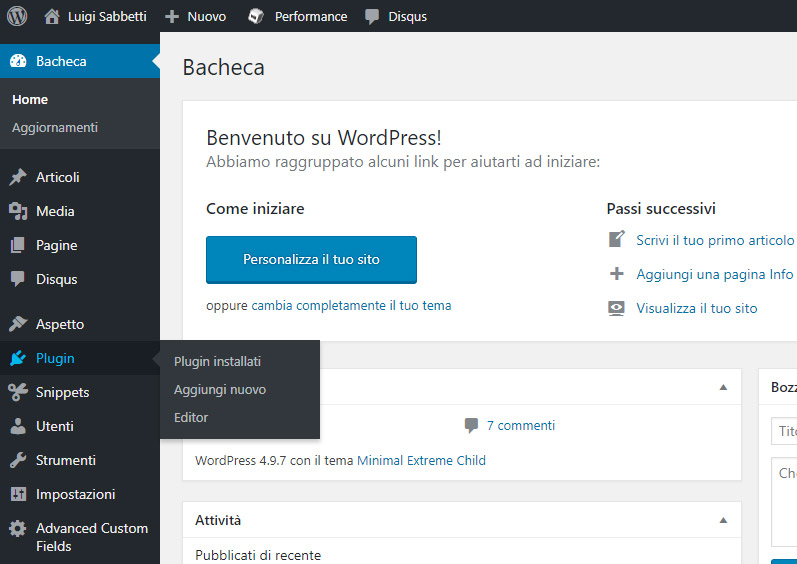Collapse the In sintesi panel with its arrow
The width and height of the screenshot is (797, 564).
tap(723, 387)
